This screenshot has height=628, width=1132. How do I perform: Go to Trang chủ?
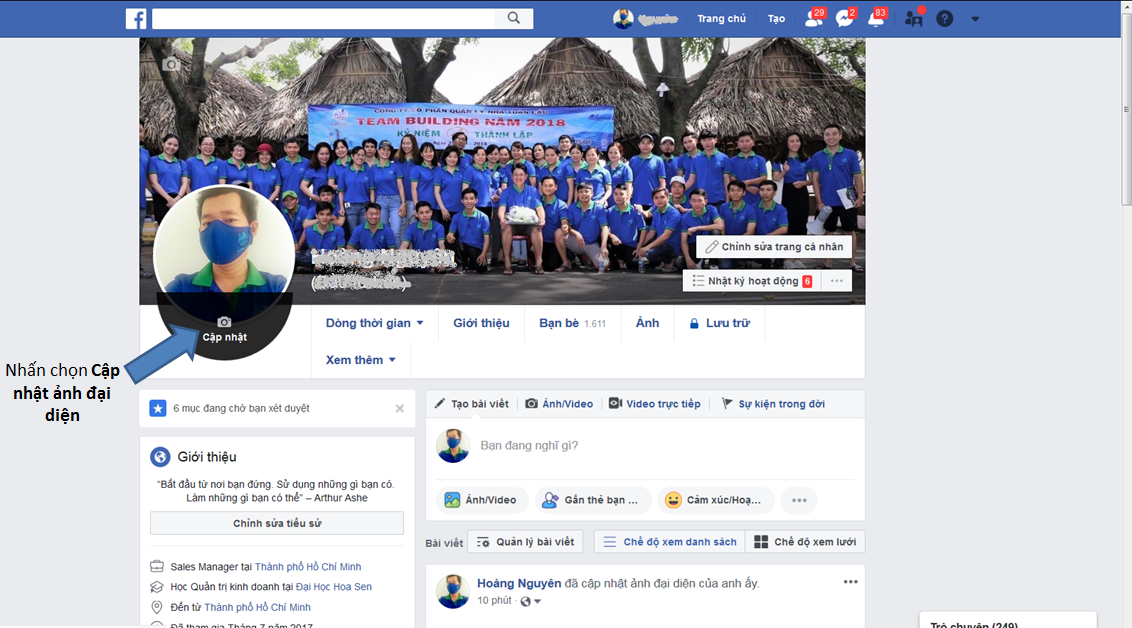point(721,19)
